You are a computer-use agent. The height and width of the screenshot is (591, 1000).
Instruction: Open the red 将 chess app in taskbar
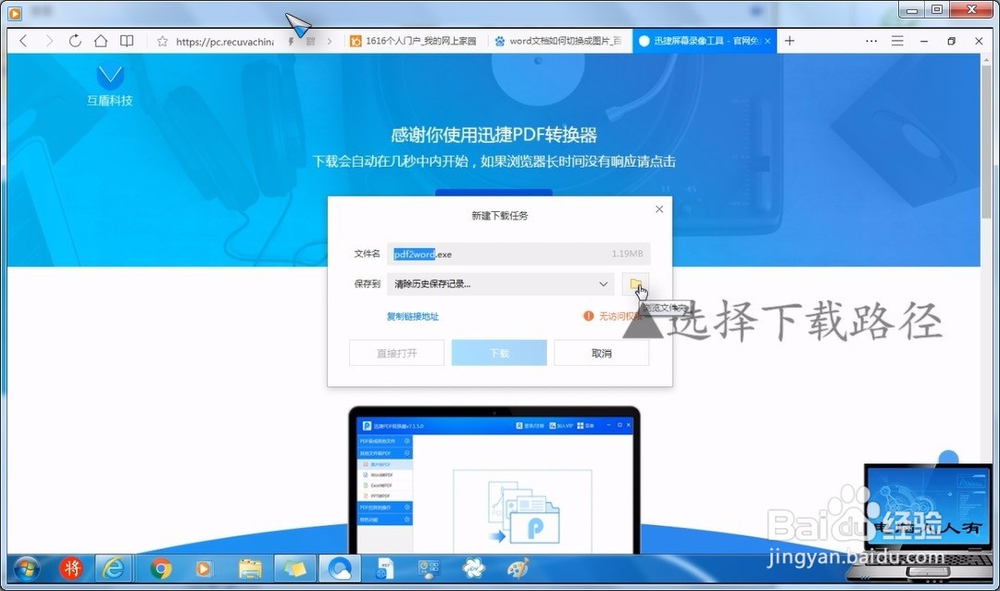click(71, 568)
